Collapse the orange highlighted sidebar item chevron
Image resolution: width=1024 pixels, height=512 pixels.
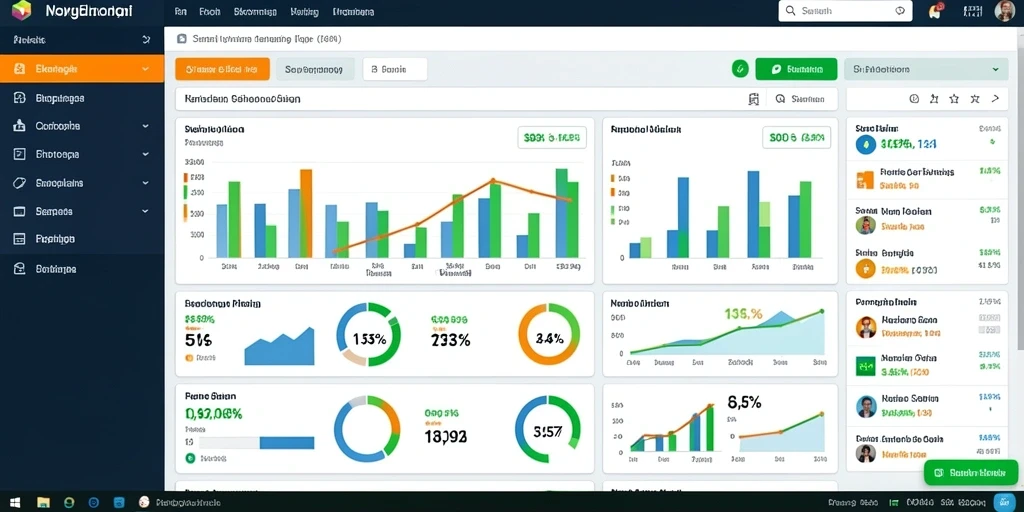point(145,69)
